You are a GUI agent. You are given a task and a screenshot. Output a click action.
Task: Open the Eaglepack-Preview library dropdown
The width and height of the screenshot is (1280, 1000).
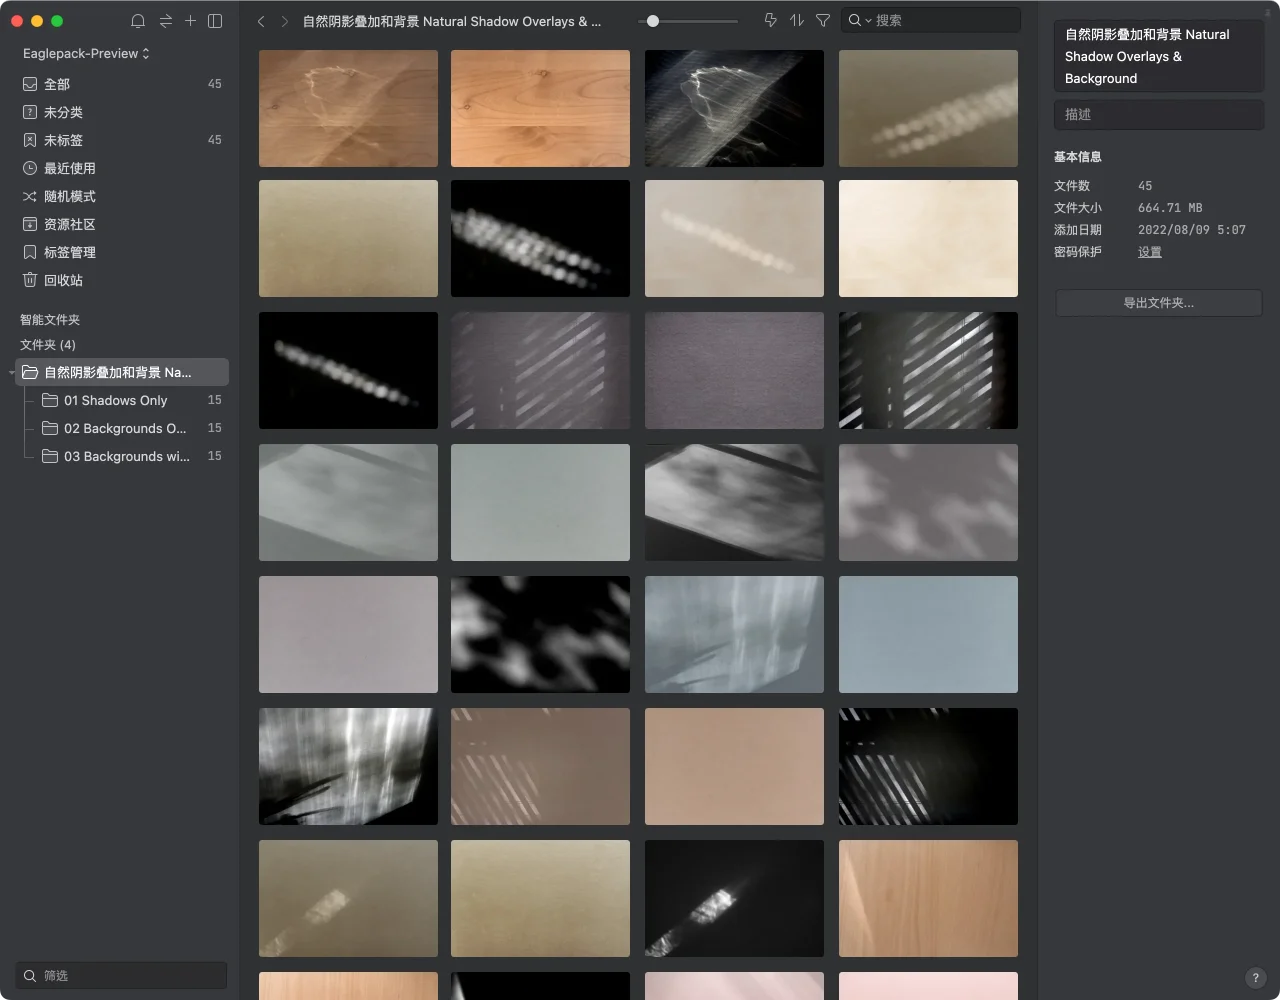click(x=86, y=53)
